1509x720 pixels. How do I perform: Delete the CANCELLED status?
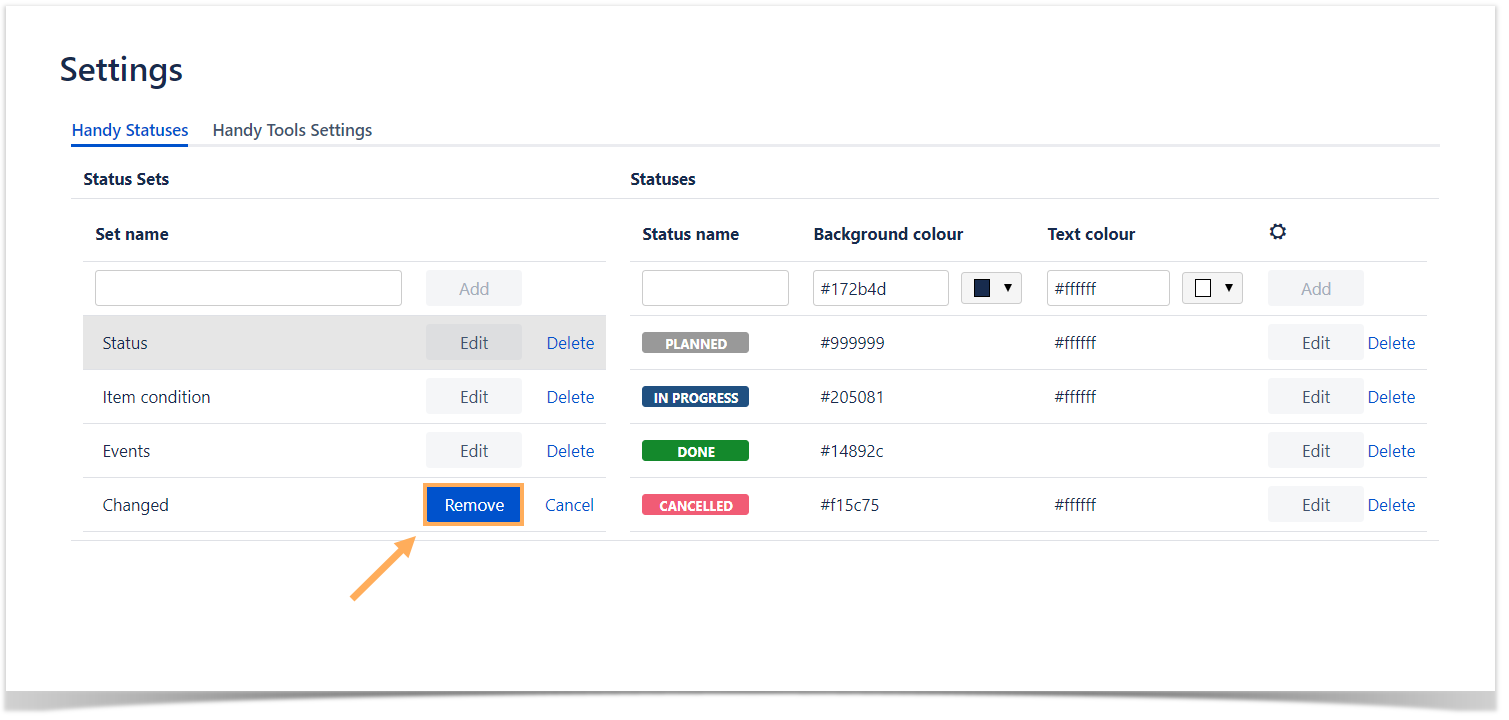(1391, 505)
